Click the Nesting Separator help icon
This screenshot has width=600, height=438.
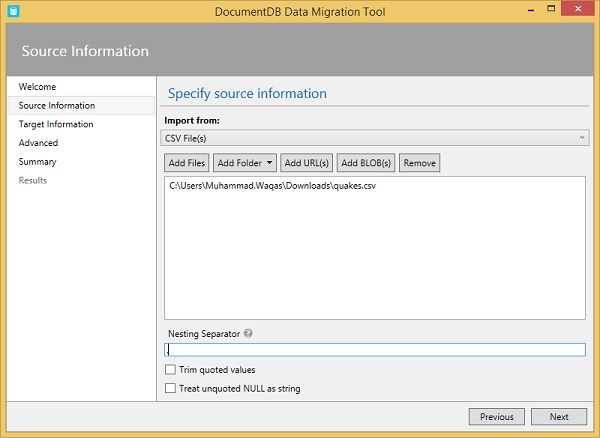[x=248, y=333]
